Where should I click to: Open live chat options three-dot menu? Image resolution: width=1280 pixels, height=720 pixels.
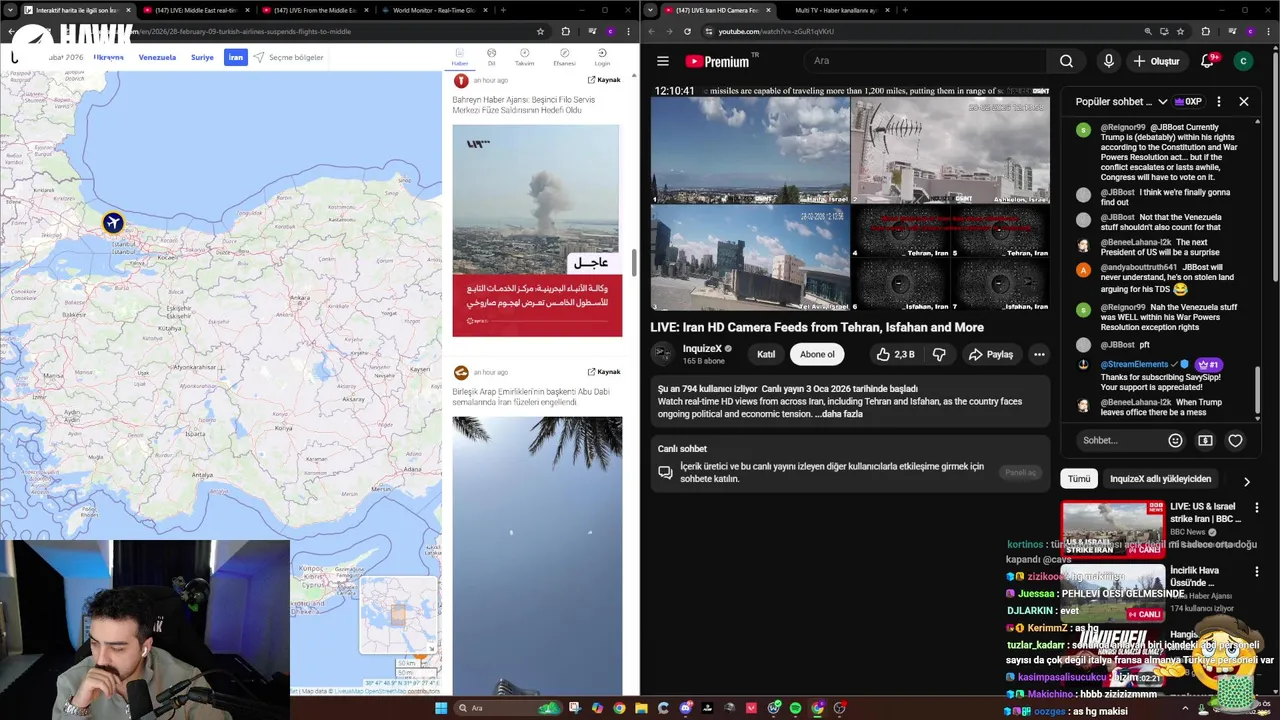[1218, 101]
